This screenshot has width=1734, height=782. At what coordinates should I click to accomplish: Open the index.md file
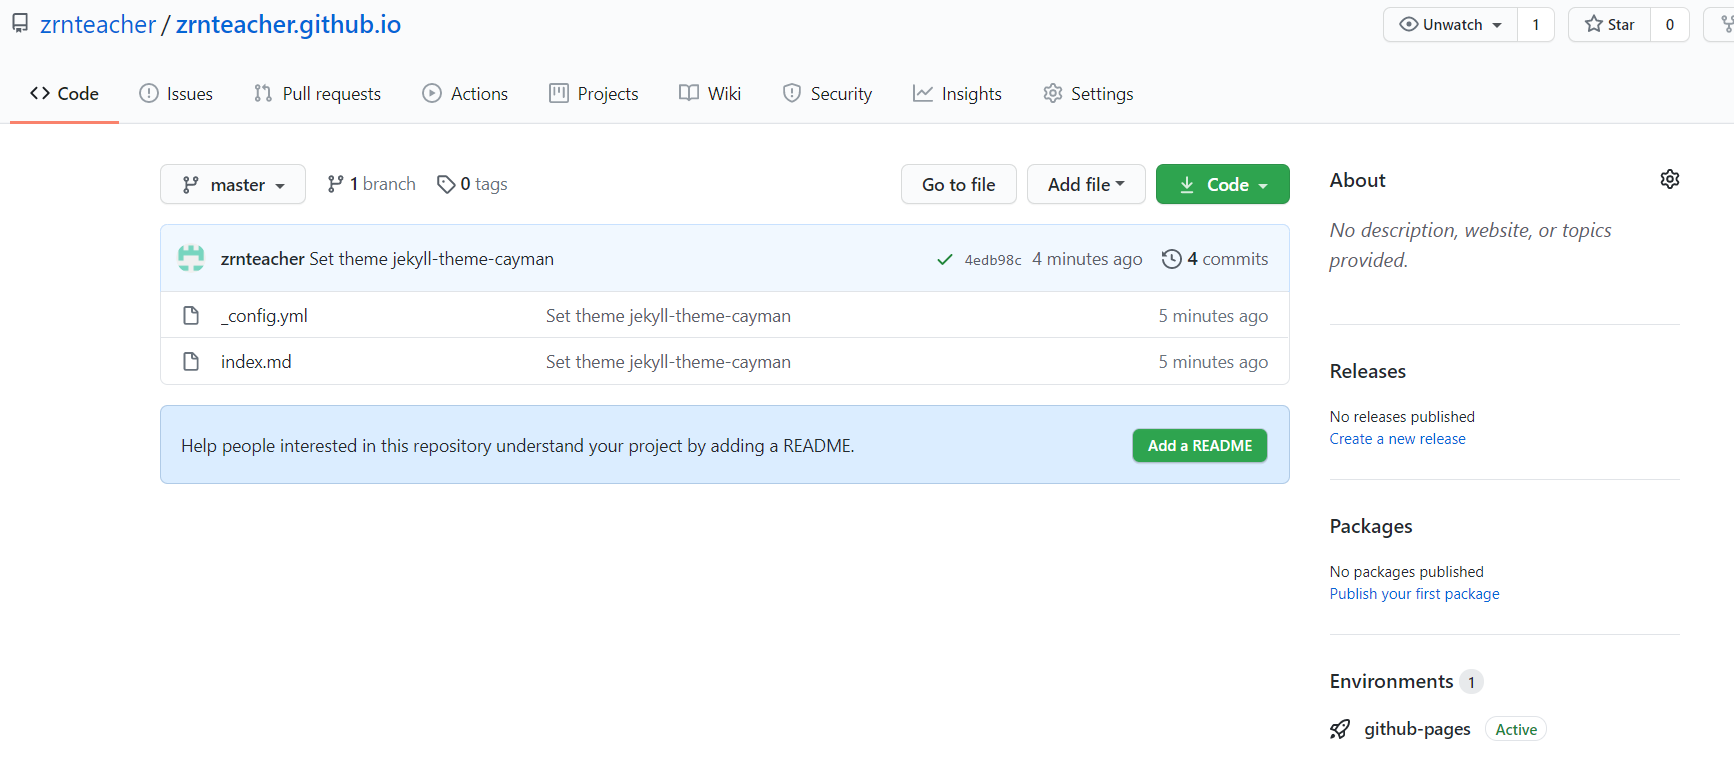pos(256,362)
